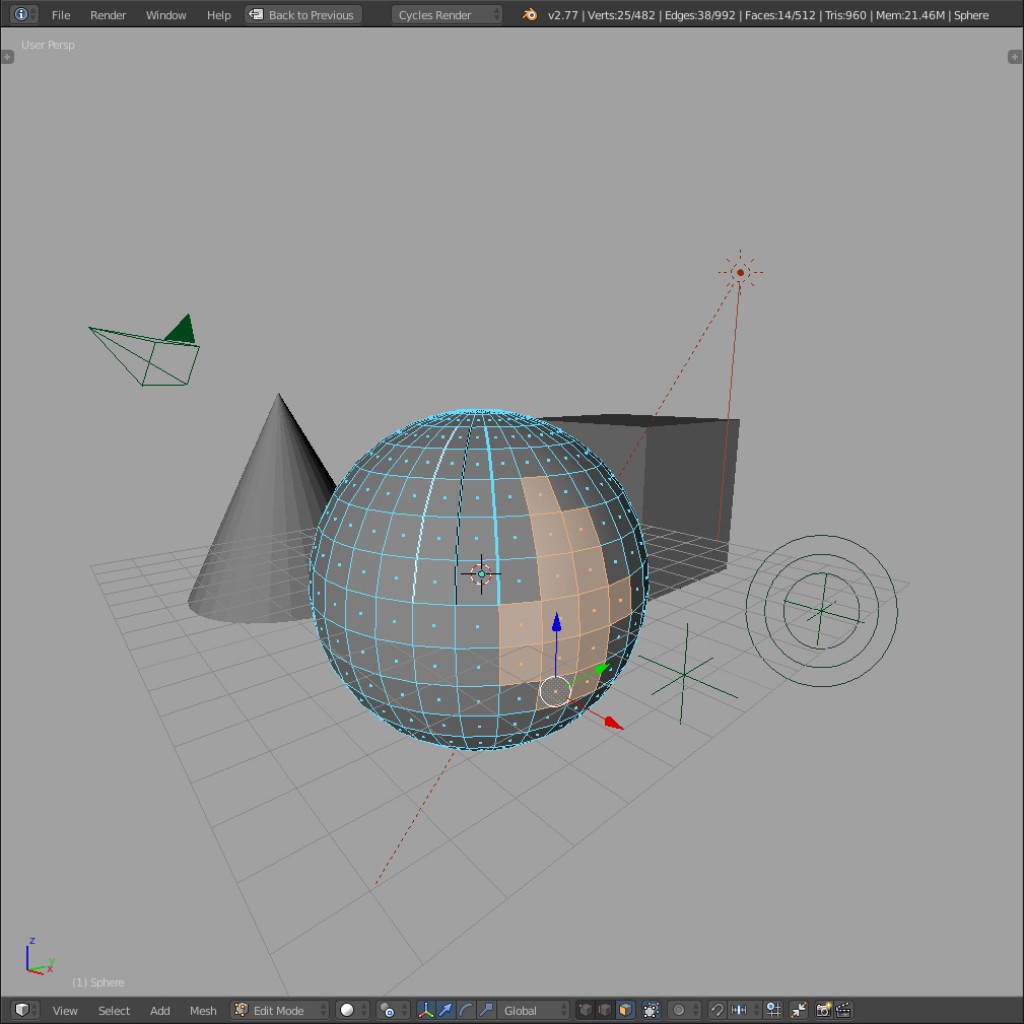1024x1024 pixels.
Task: Click the OpenGL render animation clapperboard icon
Action: [843, 1010]
